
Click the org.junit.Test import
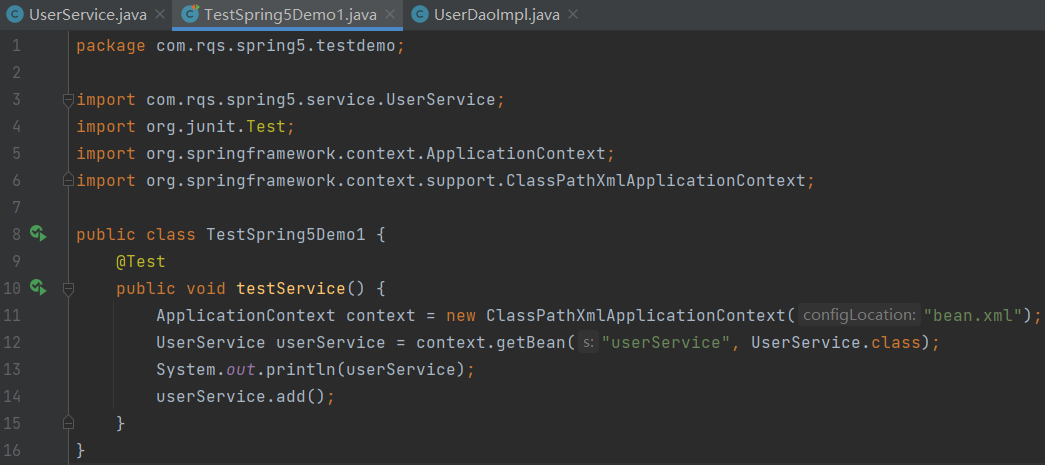click(216, 127)
